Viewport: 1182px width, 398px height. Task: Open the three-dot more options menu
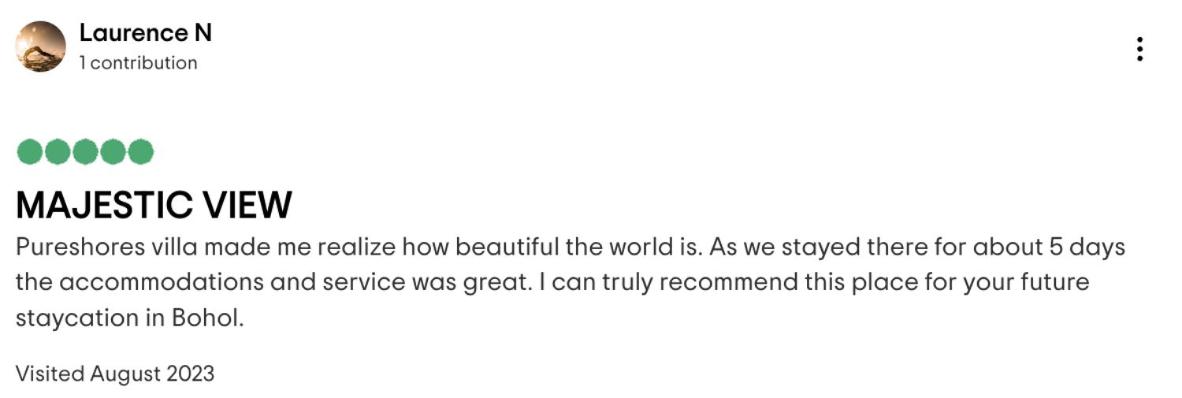coord(1140,49)
